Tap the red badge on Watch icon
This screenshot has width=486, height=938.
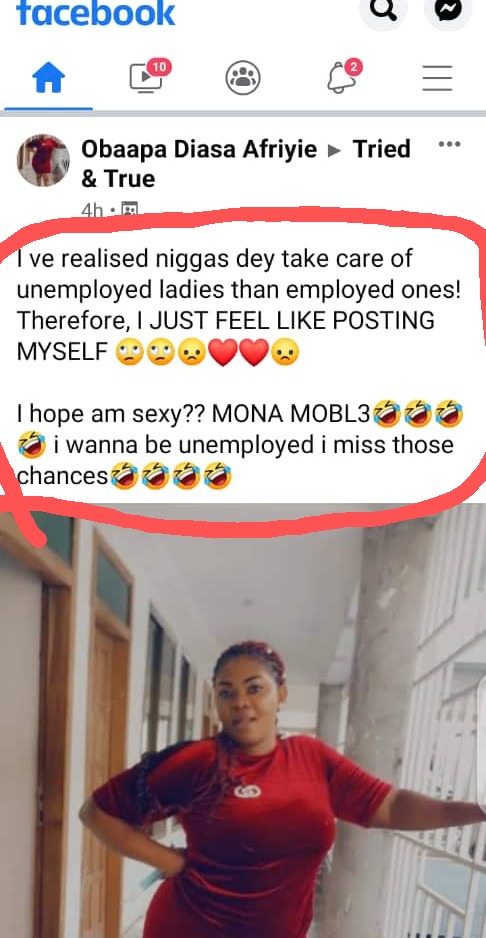pos(159,68)
